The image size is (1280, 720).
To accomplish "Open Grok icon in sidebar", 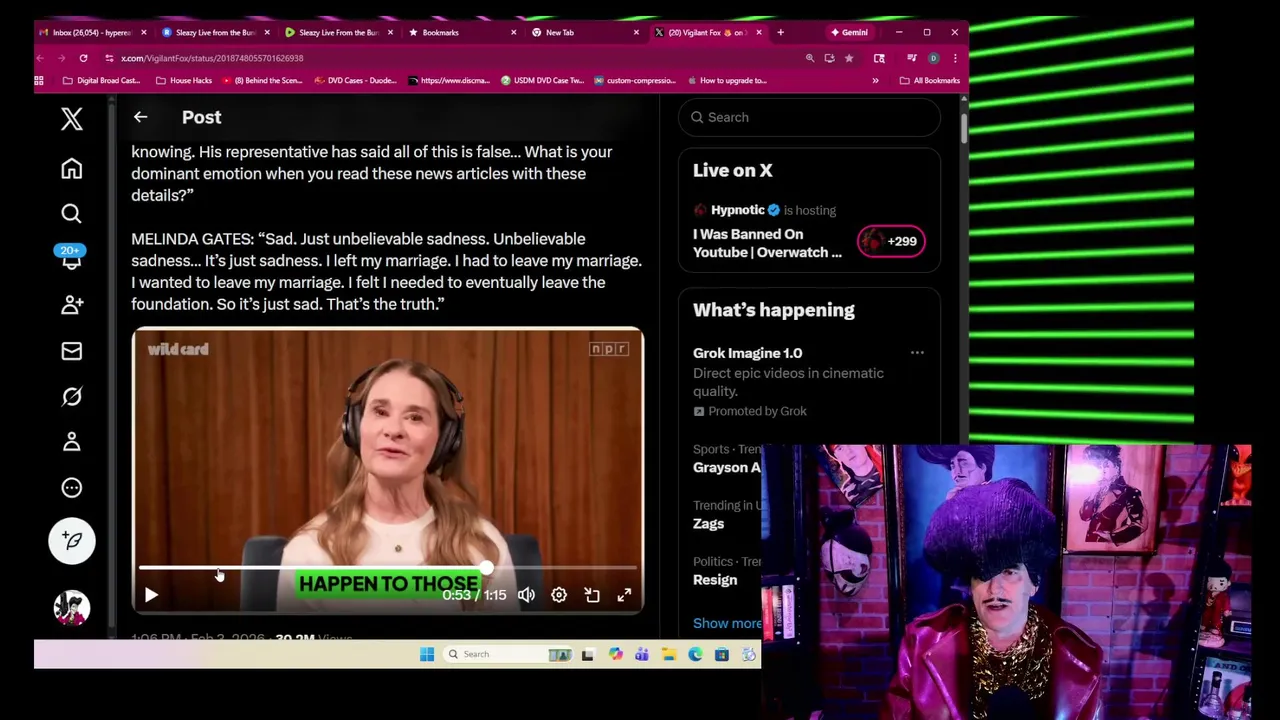I will (x=71, y=397).
